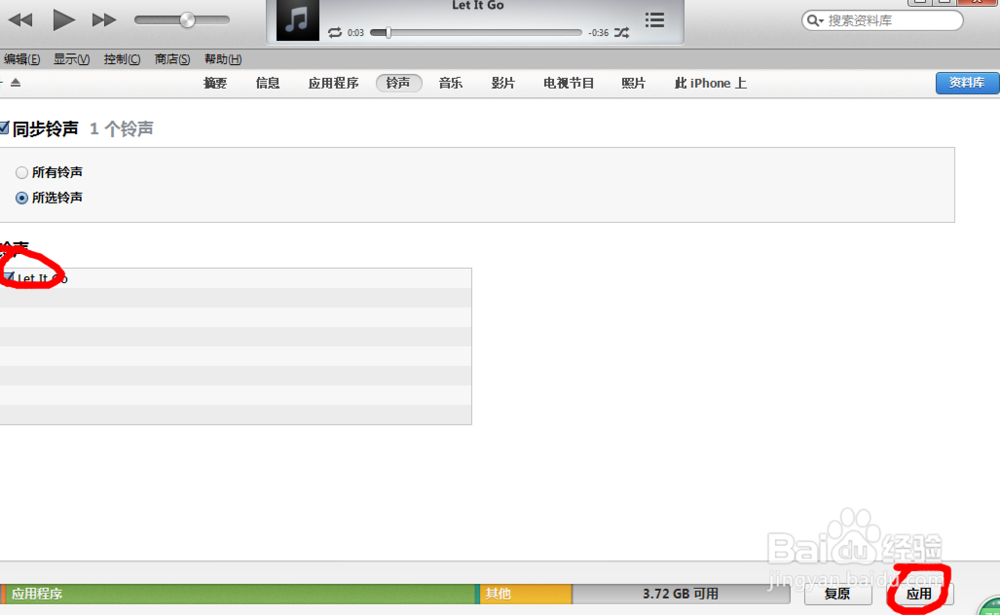Click the search library field
This screenshot has height=615, width=1000.
click(882, 20)
